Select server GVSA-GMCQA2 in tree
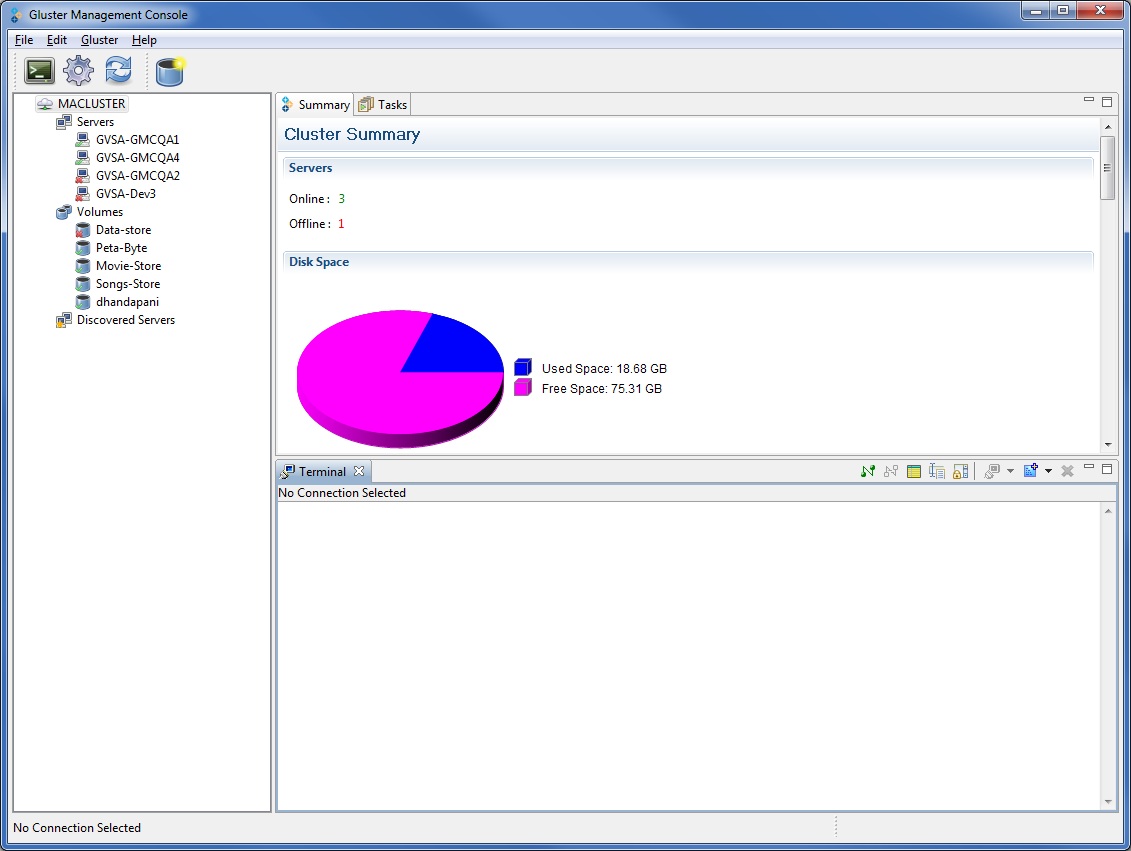This screenshot has height=851, width=1131. (137, 176)
